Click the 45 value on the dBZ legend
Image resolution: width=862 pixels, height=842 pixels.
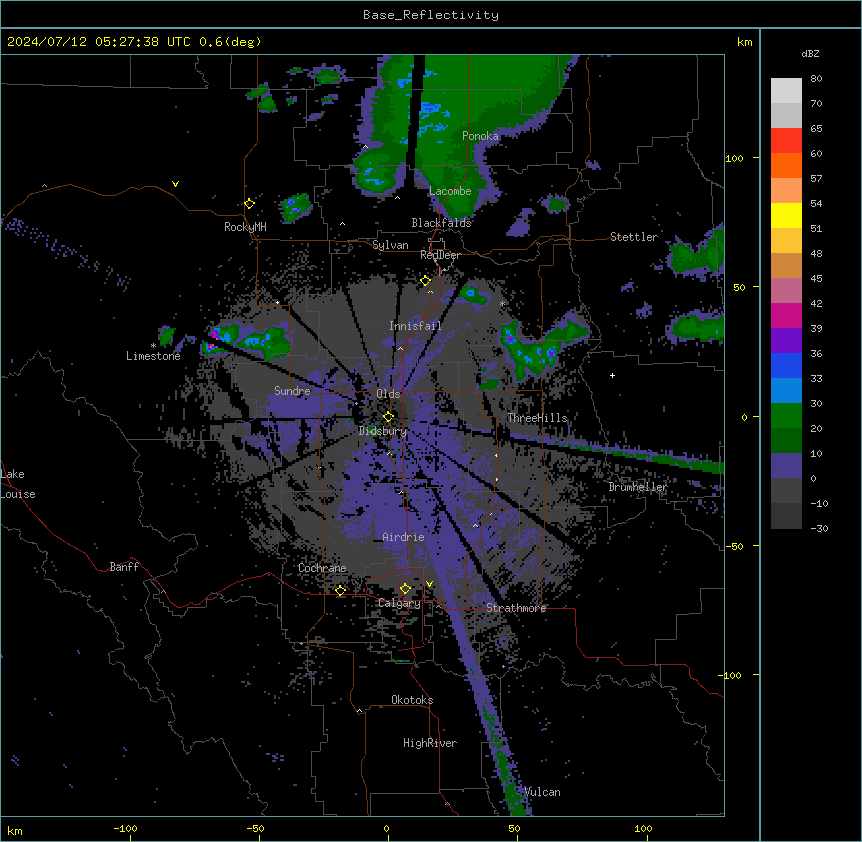(x=816, y=279)
